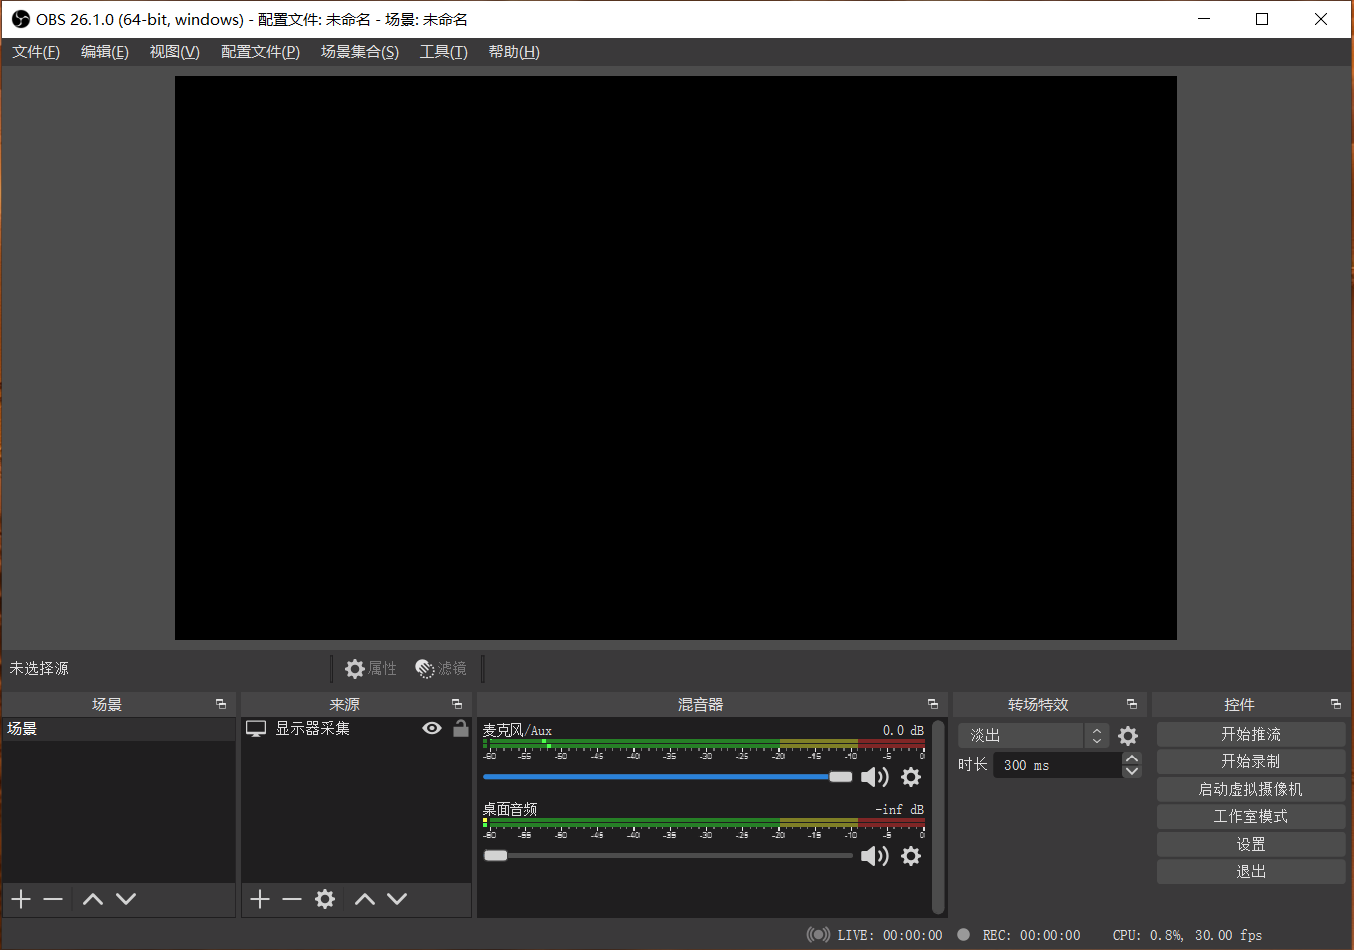Image resolution: width=1354 pixels, height=950 pixels.
Task: Click display monitor icon of 显示器采集
Action: click(256, 729)
